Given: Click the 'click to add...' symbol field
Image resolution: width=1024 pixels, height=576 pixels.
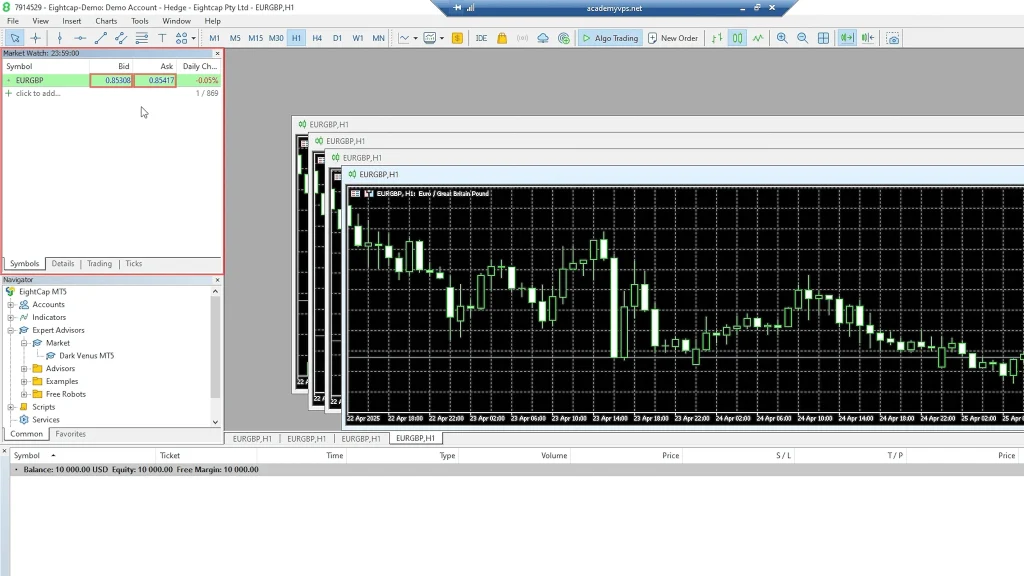Looking at the screenshot, I should pos(38,93).
